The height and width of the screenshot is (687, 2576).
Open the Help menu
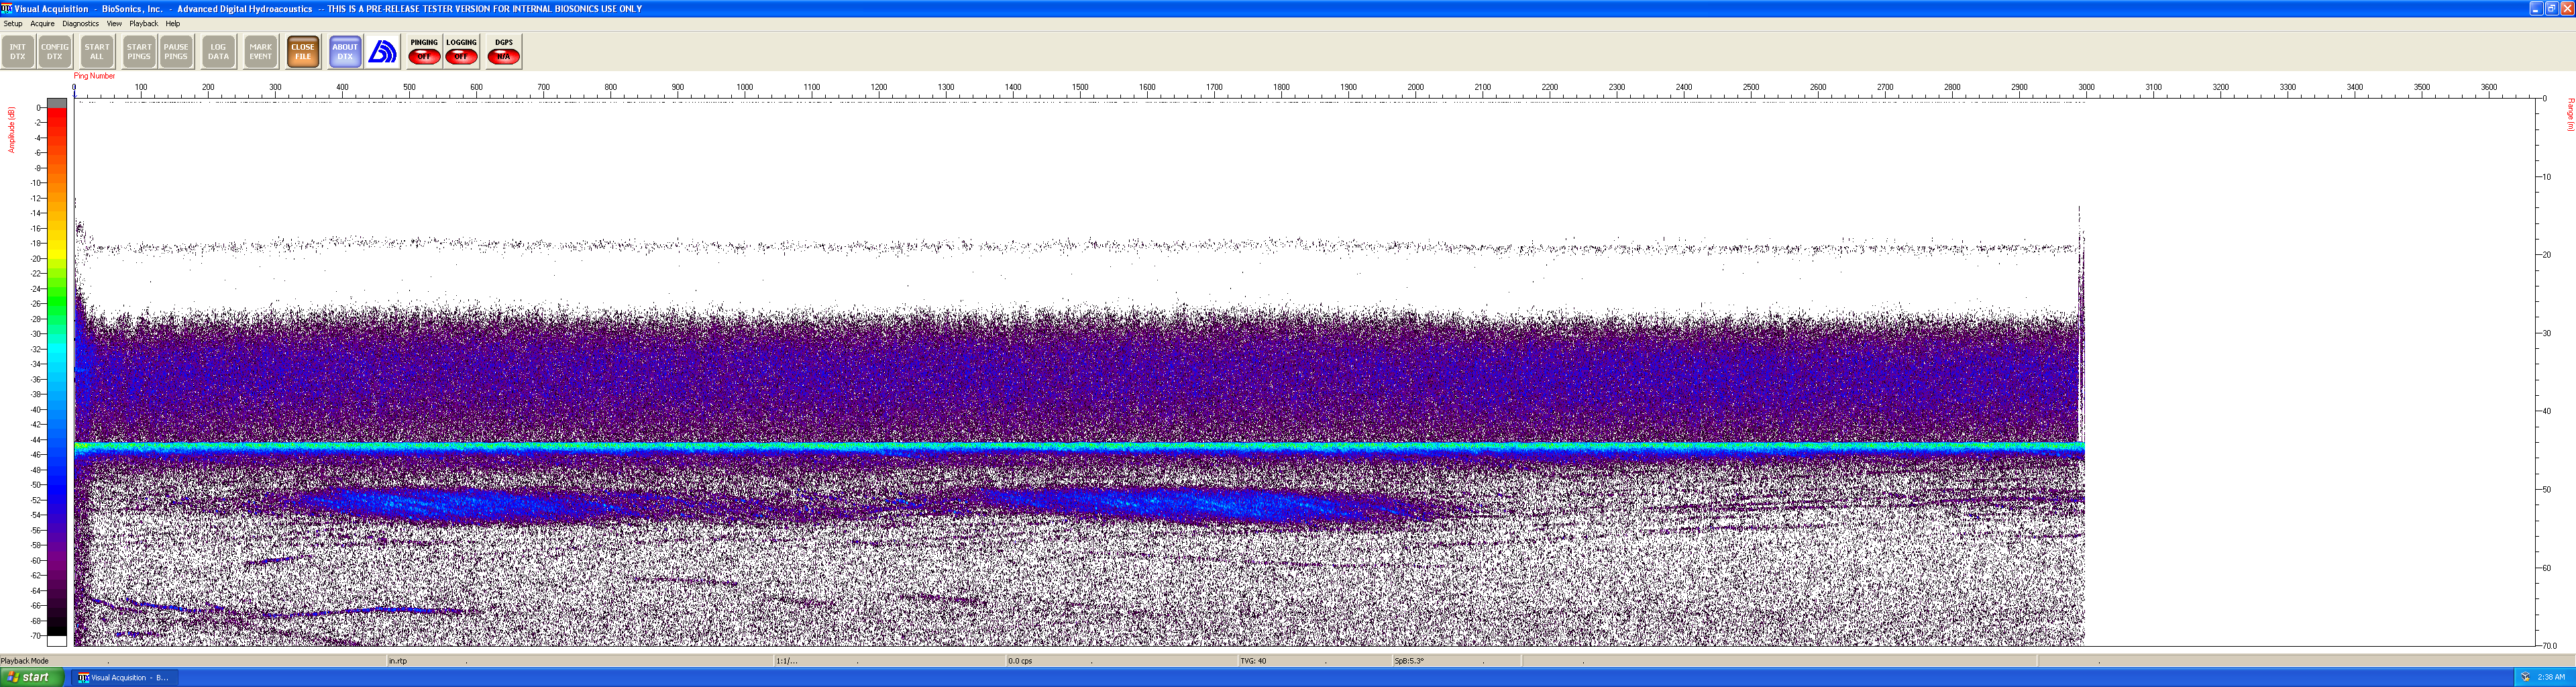coord(173,24)
